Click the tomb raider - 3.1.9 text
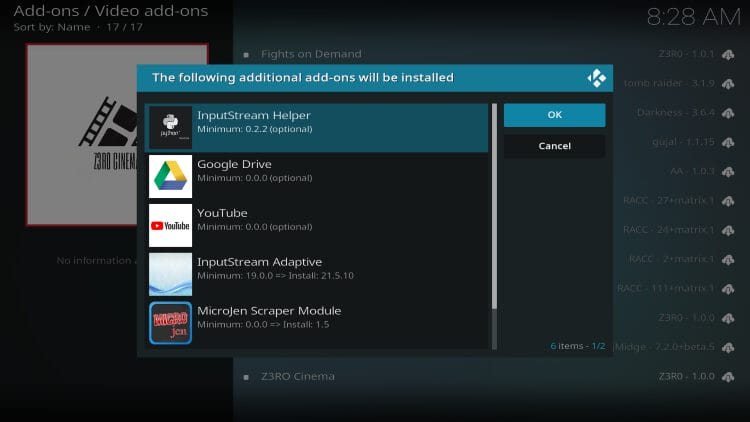This screenshot has height=422, width=750. click(669, 83)
